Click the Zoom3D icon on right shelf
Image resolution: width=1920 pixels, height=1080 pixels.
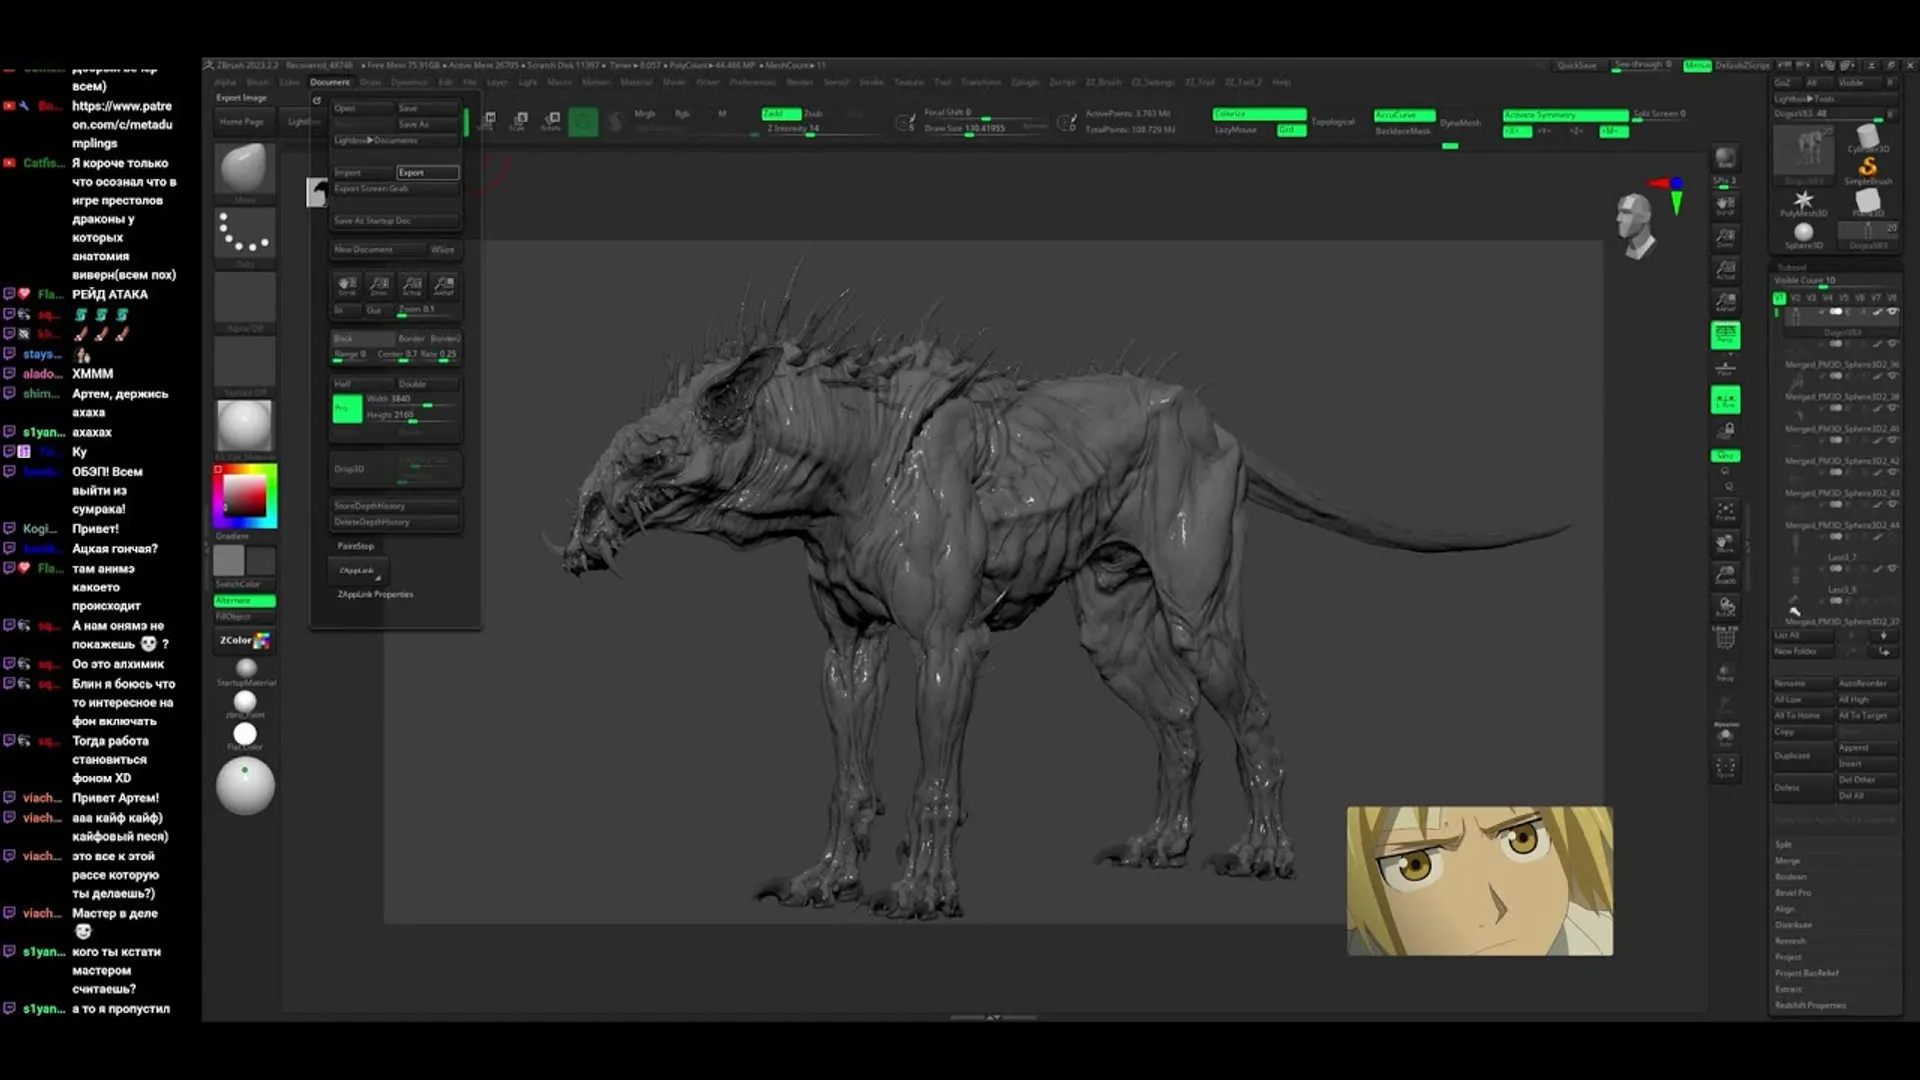1725,575
